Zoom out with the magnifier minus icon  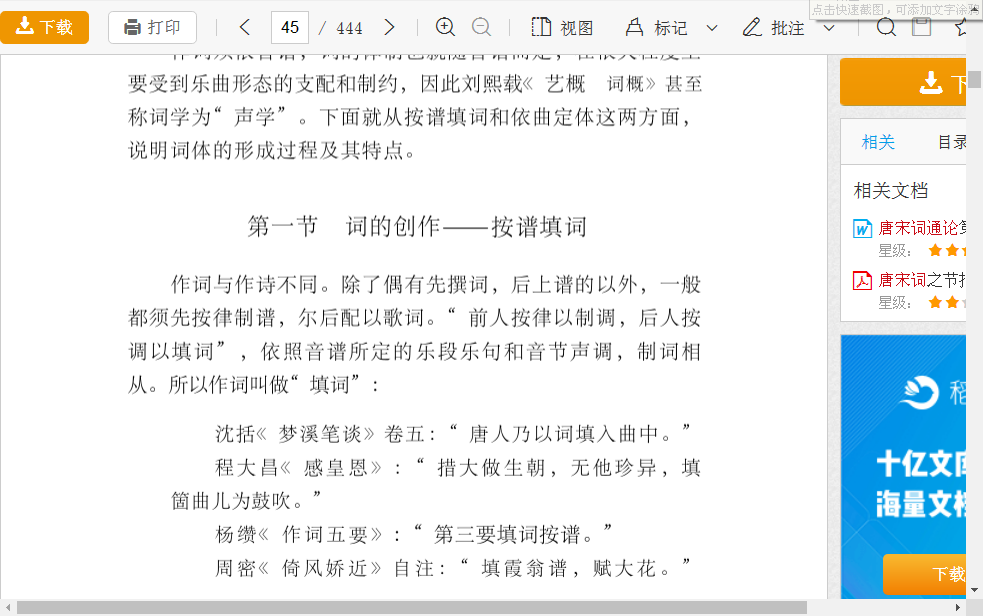[481, 27]
